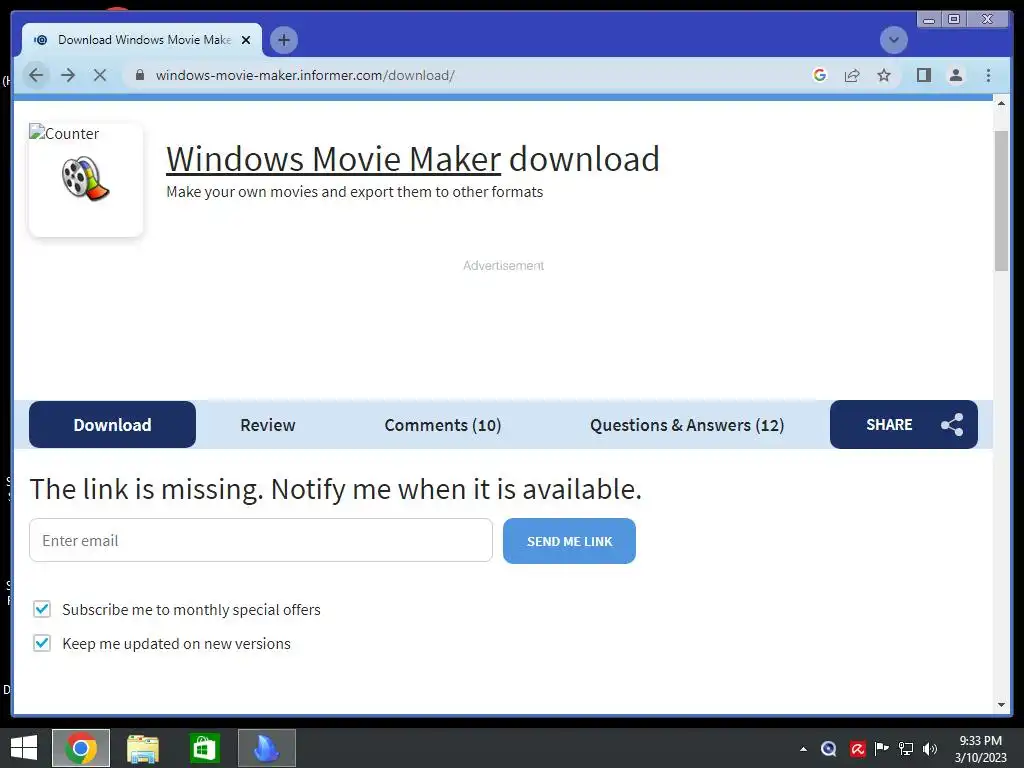Image resolution: width=1024 pixels, height=768 pixels.
Task: Select the Download tab
Action: tap(112, 424)
